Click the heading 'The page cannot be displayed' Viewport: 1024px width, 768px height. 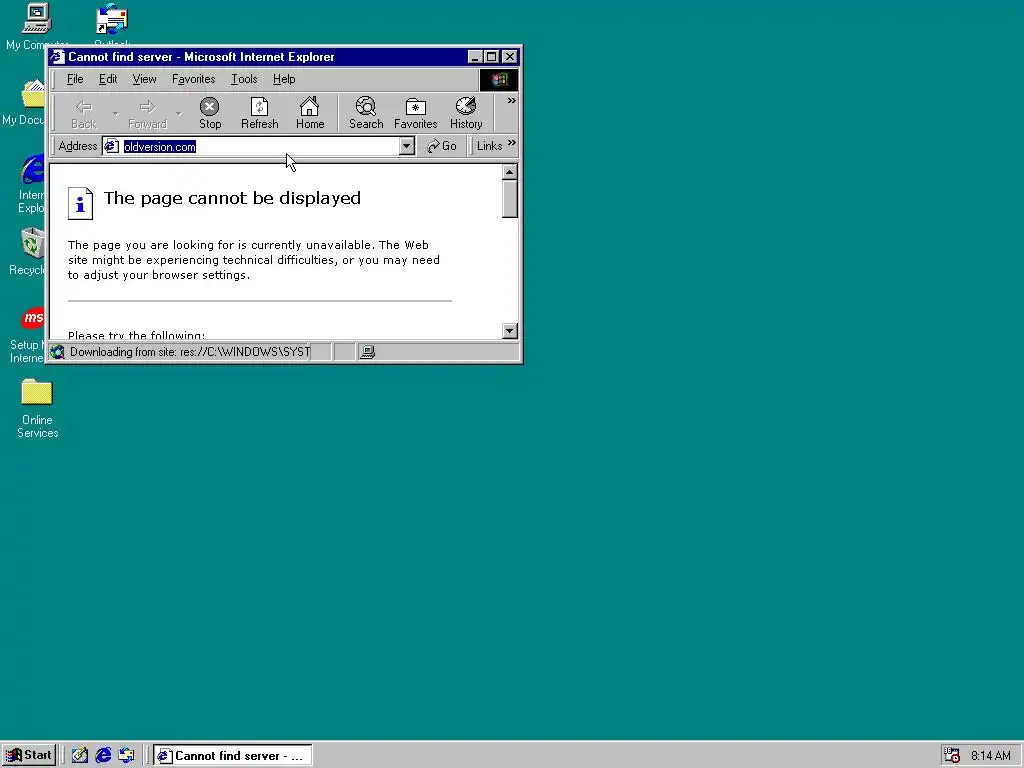click(x=232, y=198)
